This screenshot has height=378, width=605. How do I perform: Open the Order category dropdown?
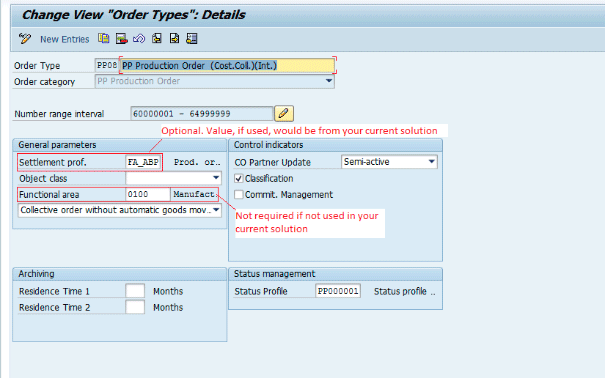329,81
